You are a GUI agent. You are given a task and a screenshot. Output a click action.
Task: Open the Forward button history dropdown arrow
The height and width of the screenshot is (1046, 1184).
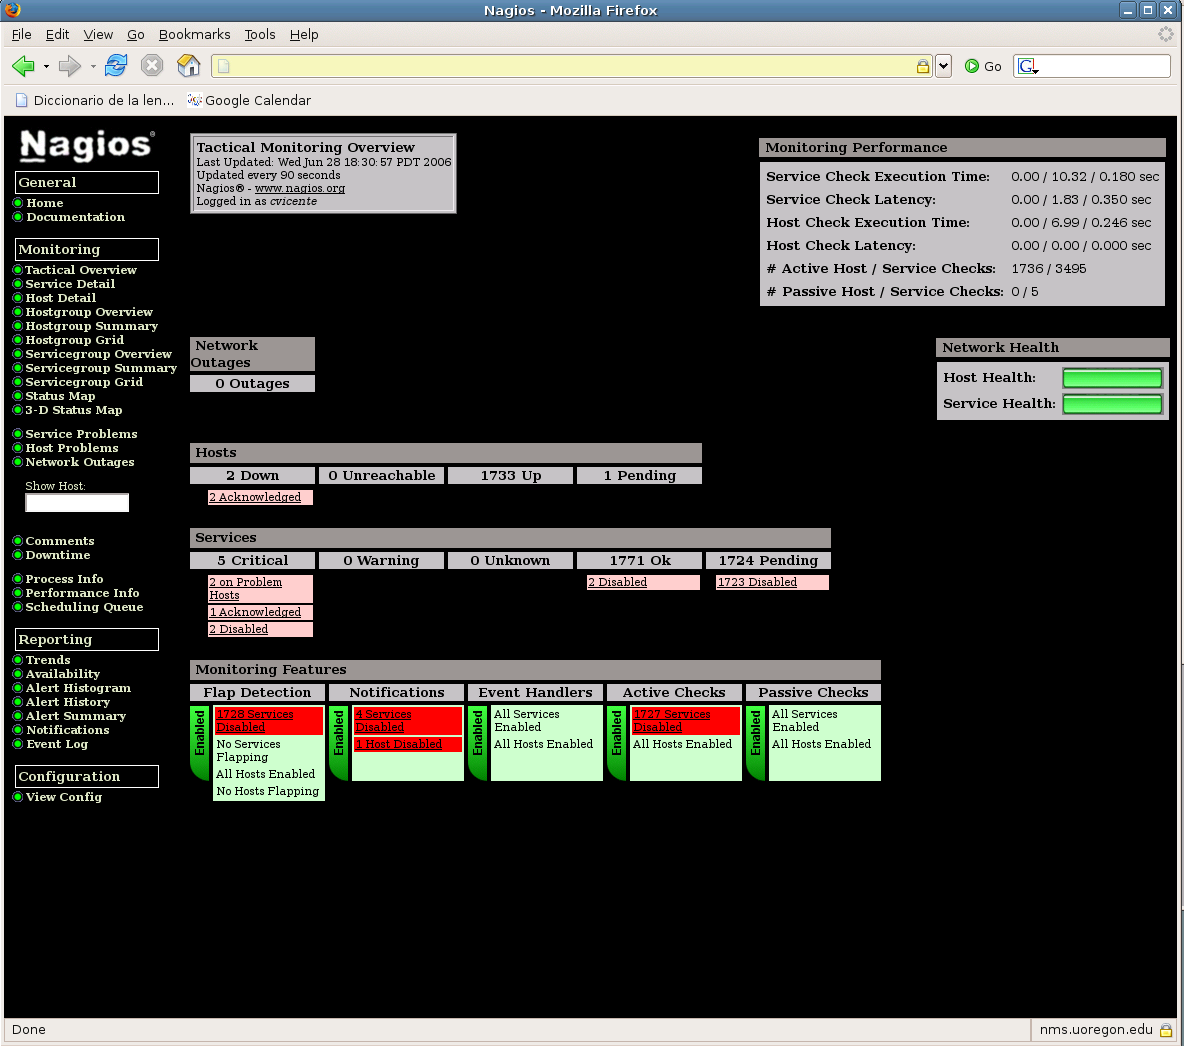[x=93, y=66]
